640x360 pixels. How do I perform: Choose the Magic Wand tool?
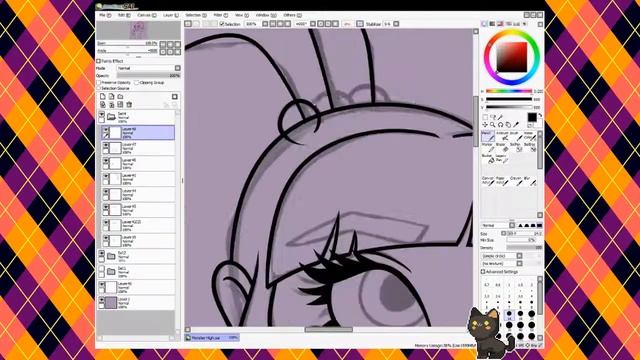pos(500,117)
